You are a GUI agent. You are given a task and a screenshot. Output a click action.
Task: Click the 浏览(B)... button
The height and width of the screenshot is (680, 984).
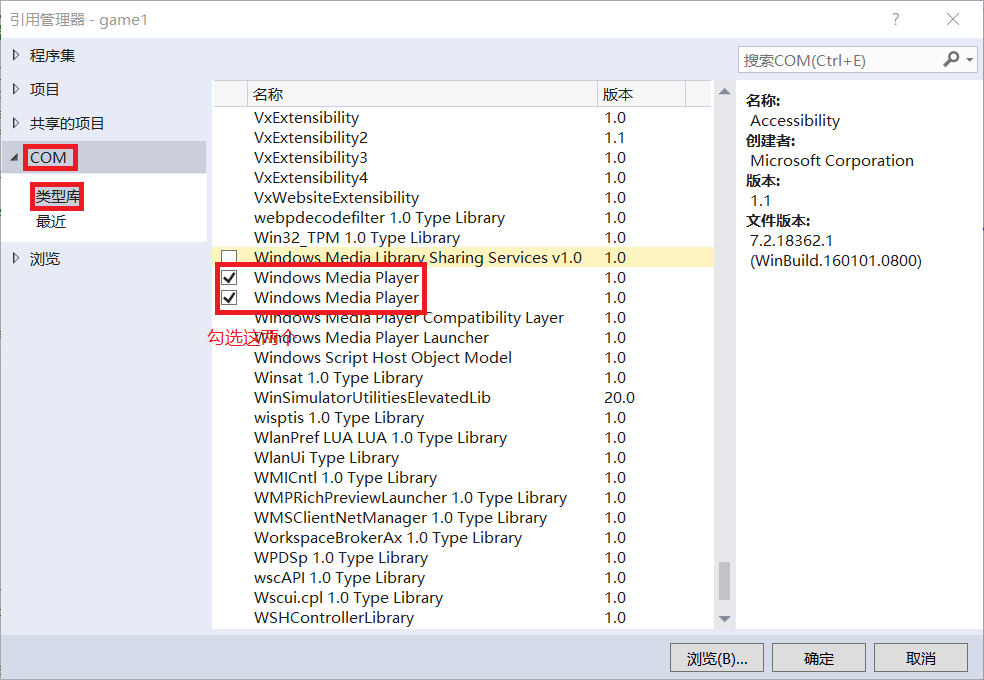[x=717, y=658]
